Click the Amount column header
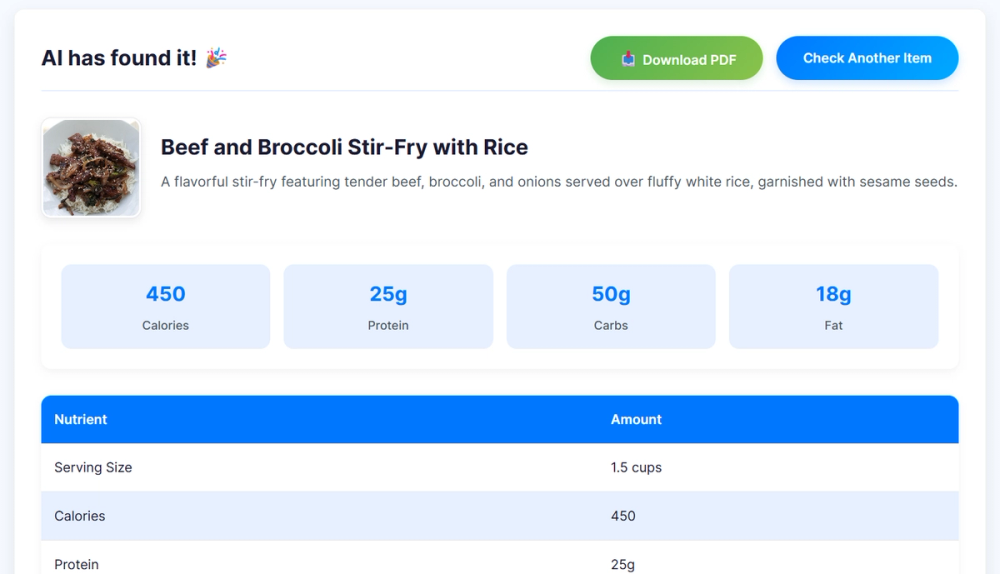Viewport: 1000px width, 574px height. [636, 419]
